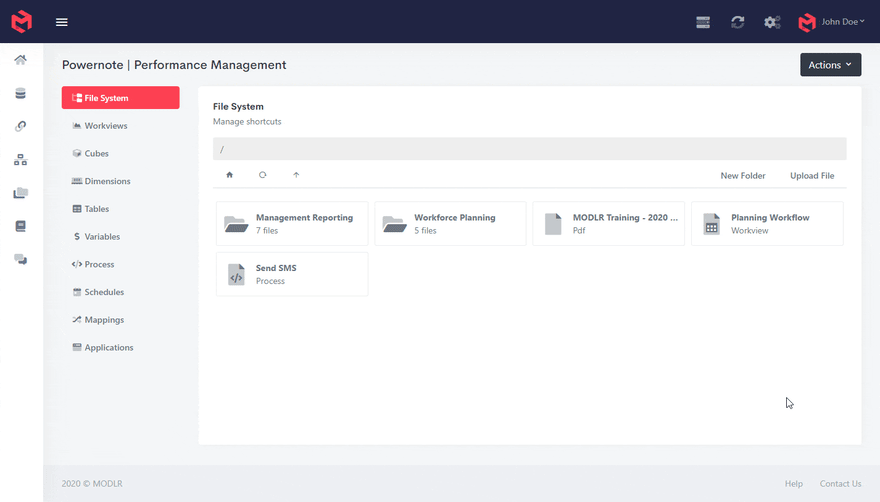The width and height of the screenshot is (880, 502).
Task: Open MODLR Training - 2020 PDF file
Action: pyautogui.click(x=608, y=223)
